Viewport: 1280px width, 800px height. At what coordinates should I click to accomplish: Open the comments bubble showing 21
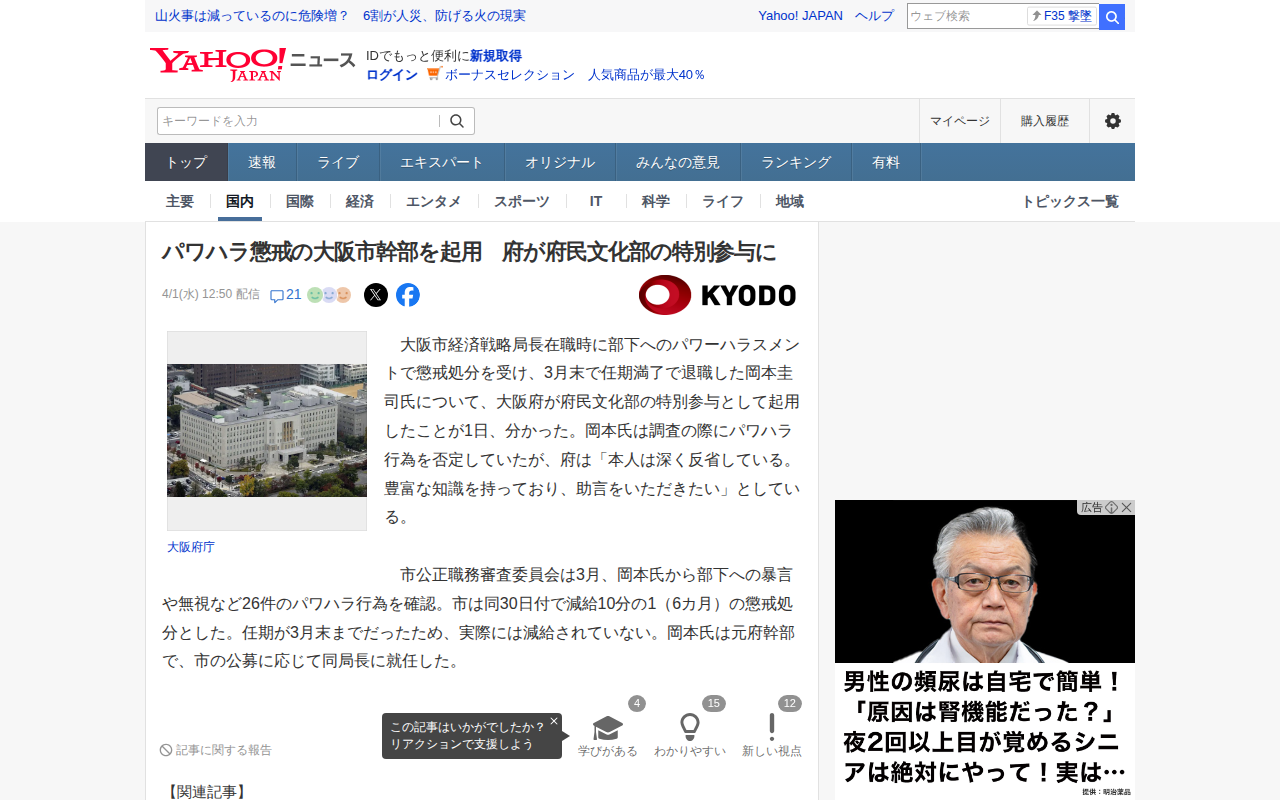[x=286, y=295]
